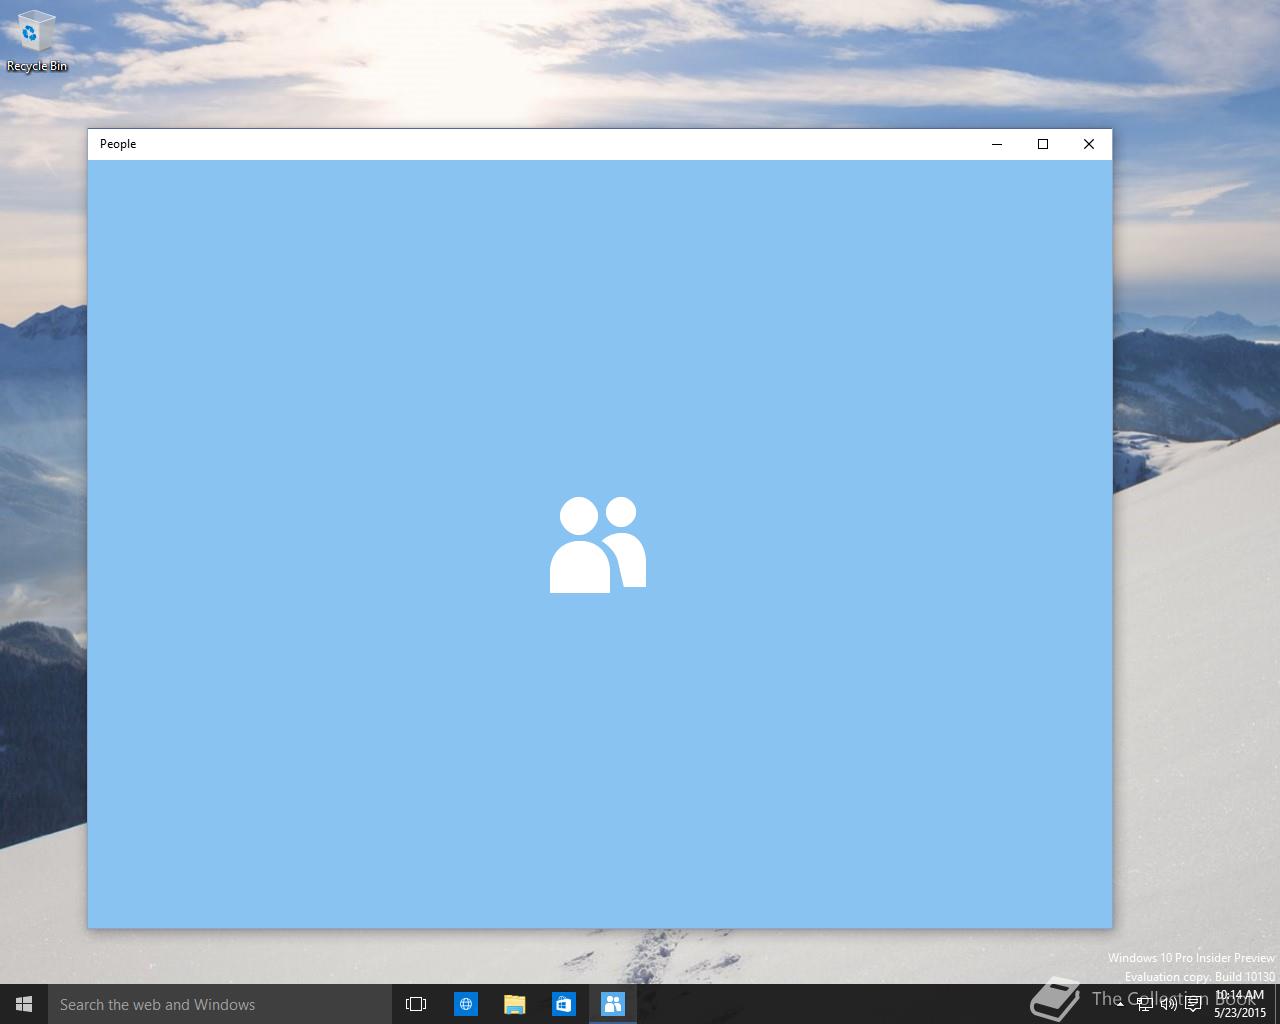
Task: Open the Recycle Bin desktop icon
Action: pos(37,42)
